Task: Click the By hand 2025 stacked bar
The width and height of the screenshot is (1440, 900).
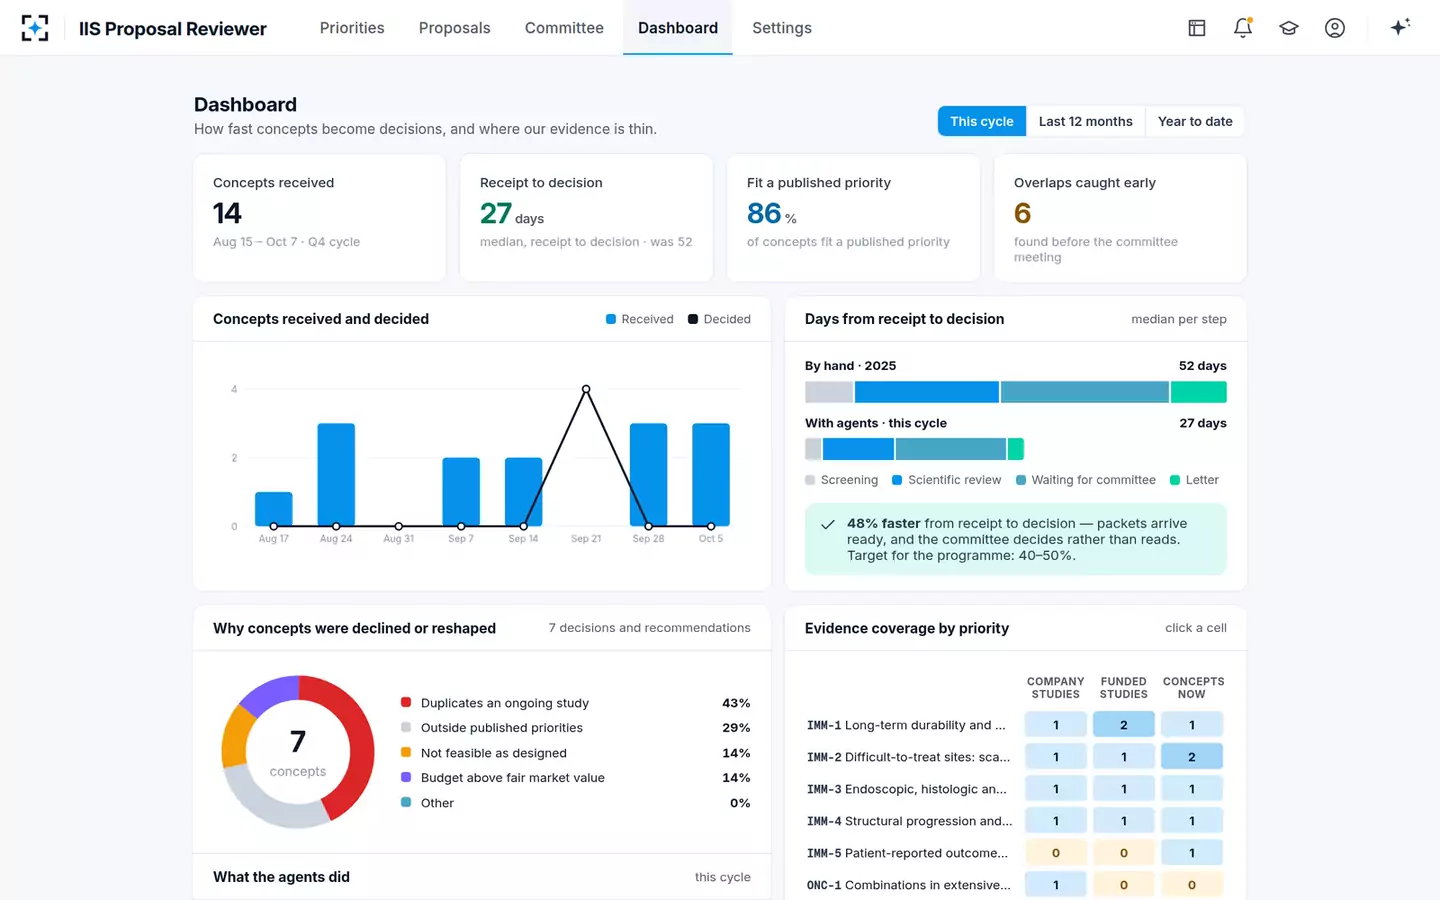Action: [x=1016, y=392]
